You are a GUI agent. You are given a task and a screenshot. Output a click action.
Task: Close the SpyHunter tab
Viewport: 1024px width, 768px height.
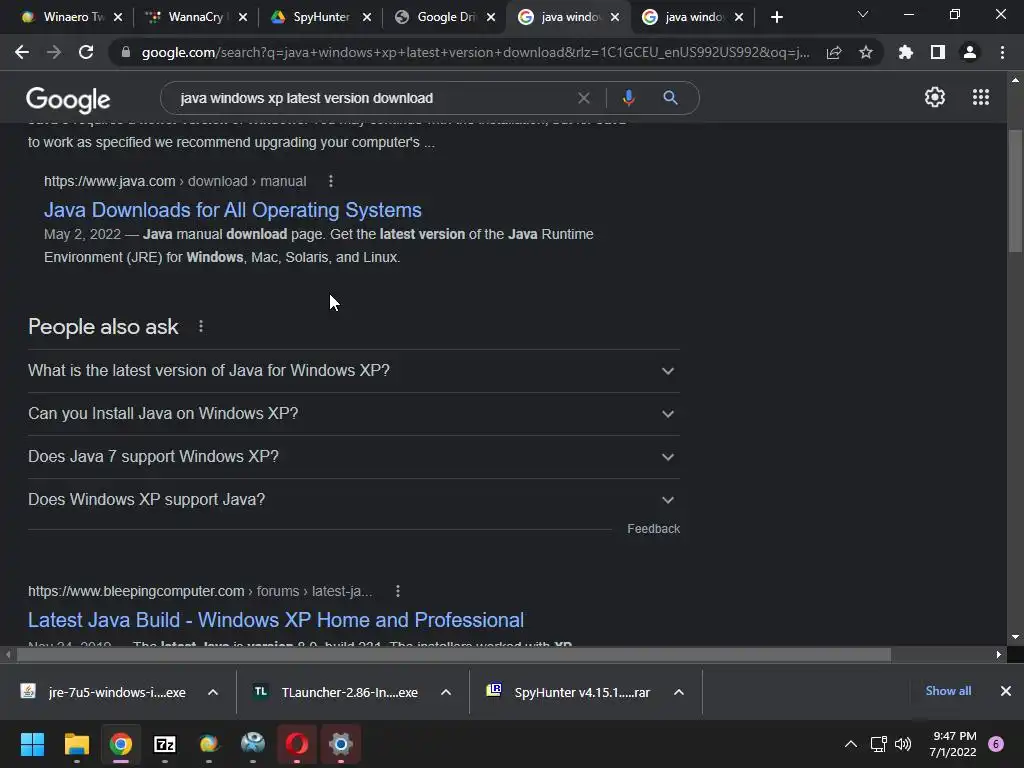(x=367, y=18)
